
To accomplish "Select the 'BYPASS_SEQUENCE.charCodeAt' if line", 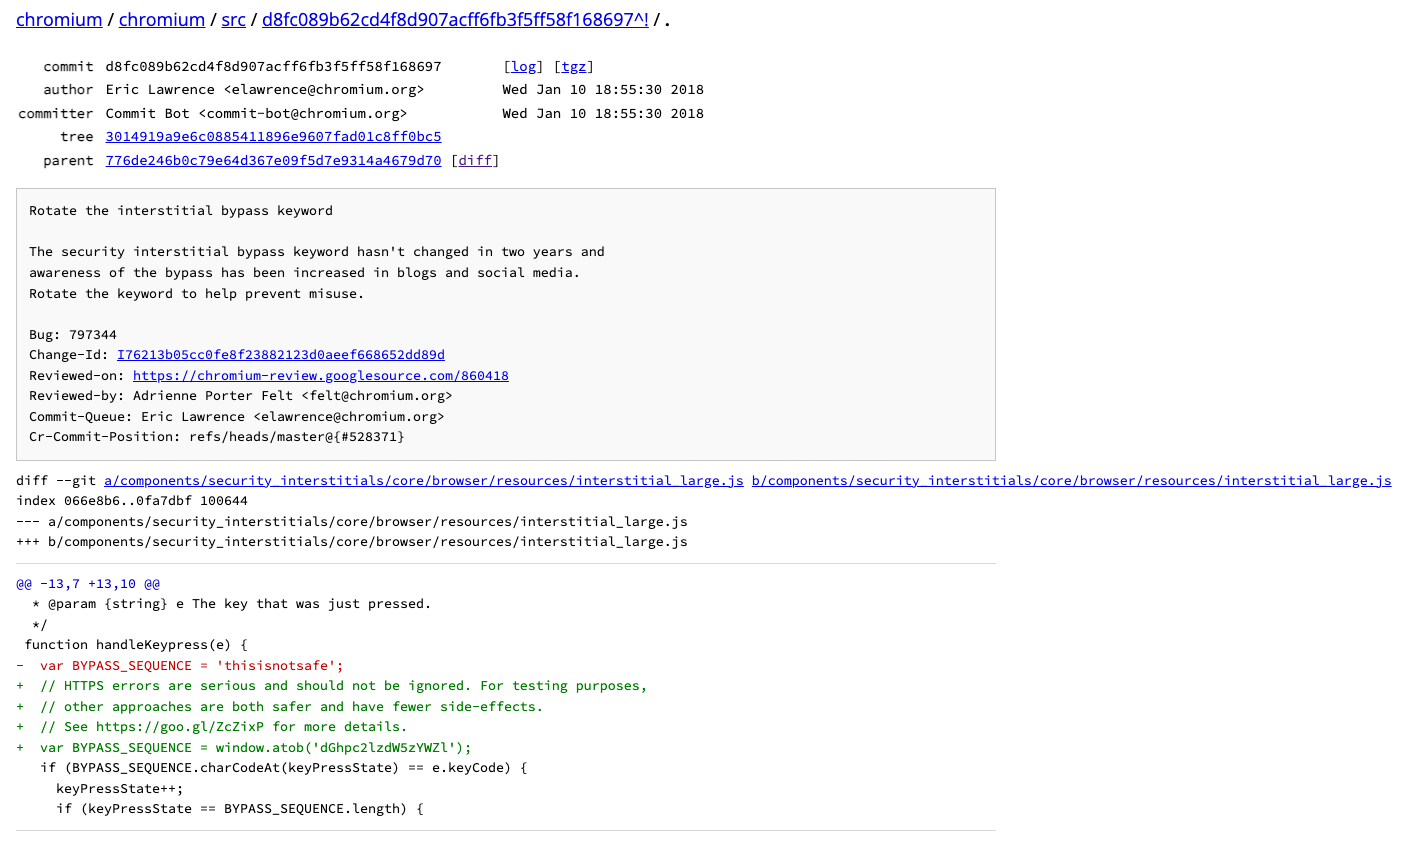I will 284,768.
